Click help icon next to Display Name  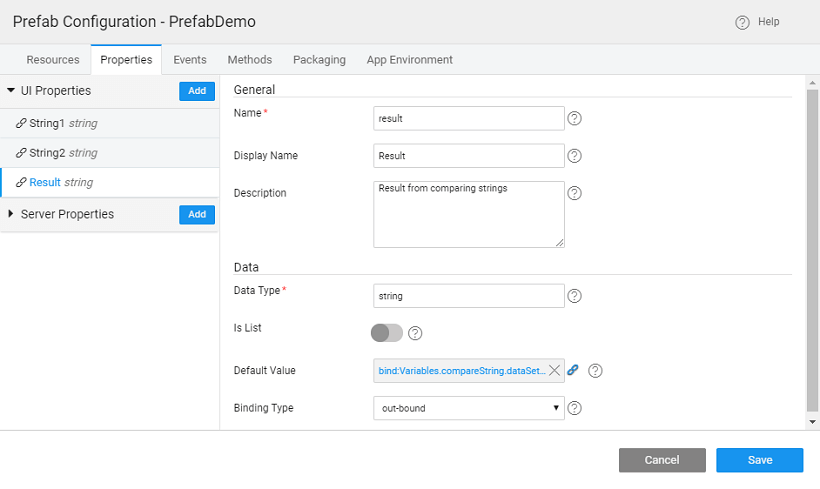coord(575,156)
